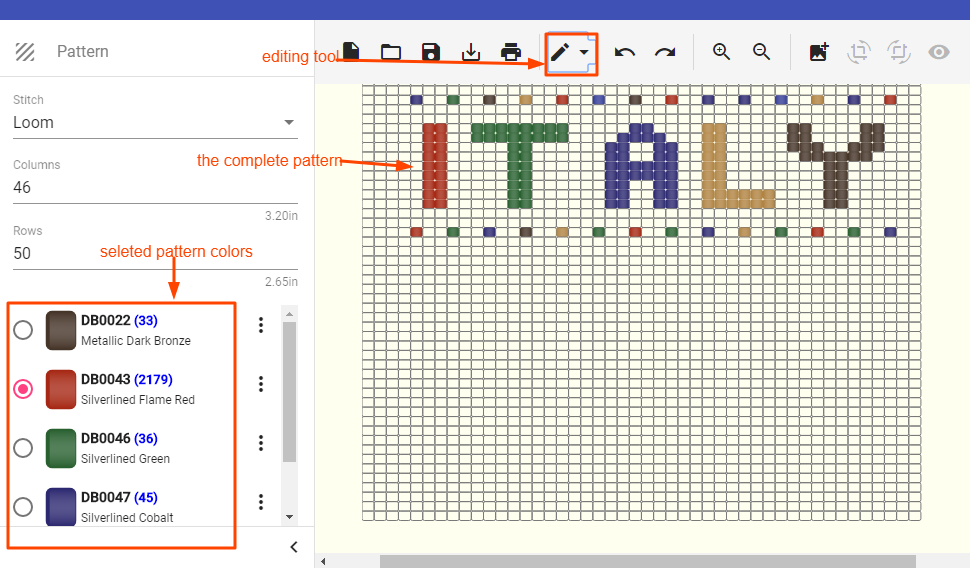This screenshot has width=970, height=568.
Task: Click color list scroll up arrow
Action: point(290,314)
